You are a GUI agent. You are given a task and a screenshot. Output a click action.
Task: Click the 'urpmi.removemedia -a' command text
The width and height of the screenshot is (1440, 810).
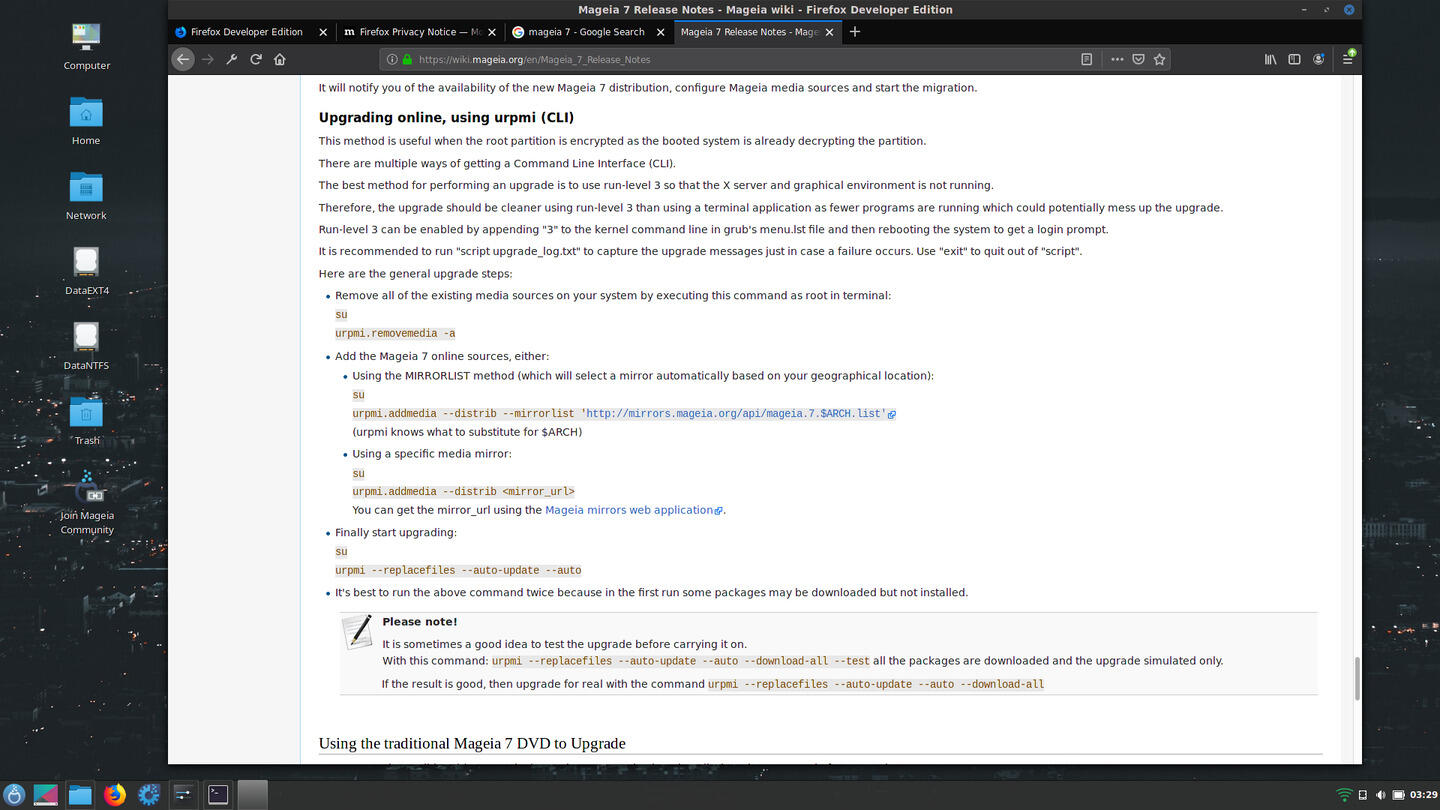[395, 333]
